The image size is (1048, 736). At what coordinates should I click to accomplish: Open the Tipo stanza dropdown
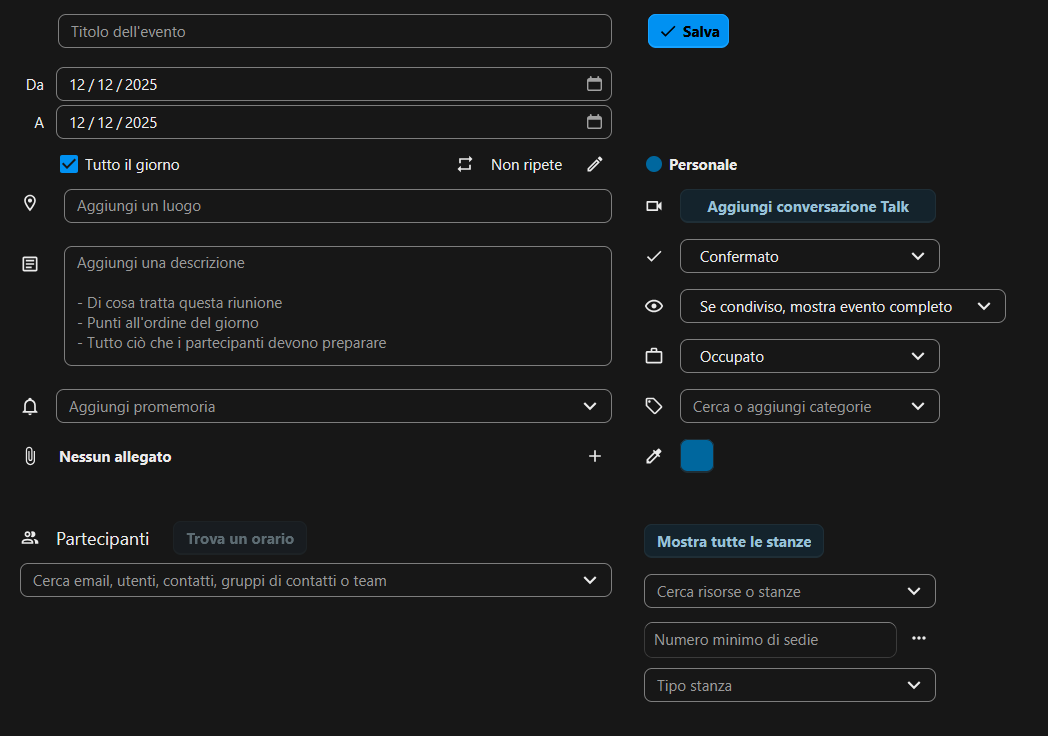[x=789, y=686]
